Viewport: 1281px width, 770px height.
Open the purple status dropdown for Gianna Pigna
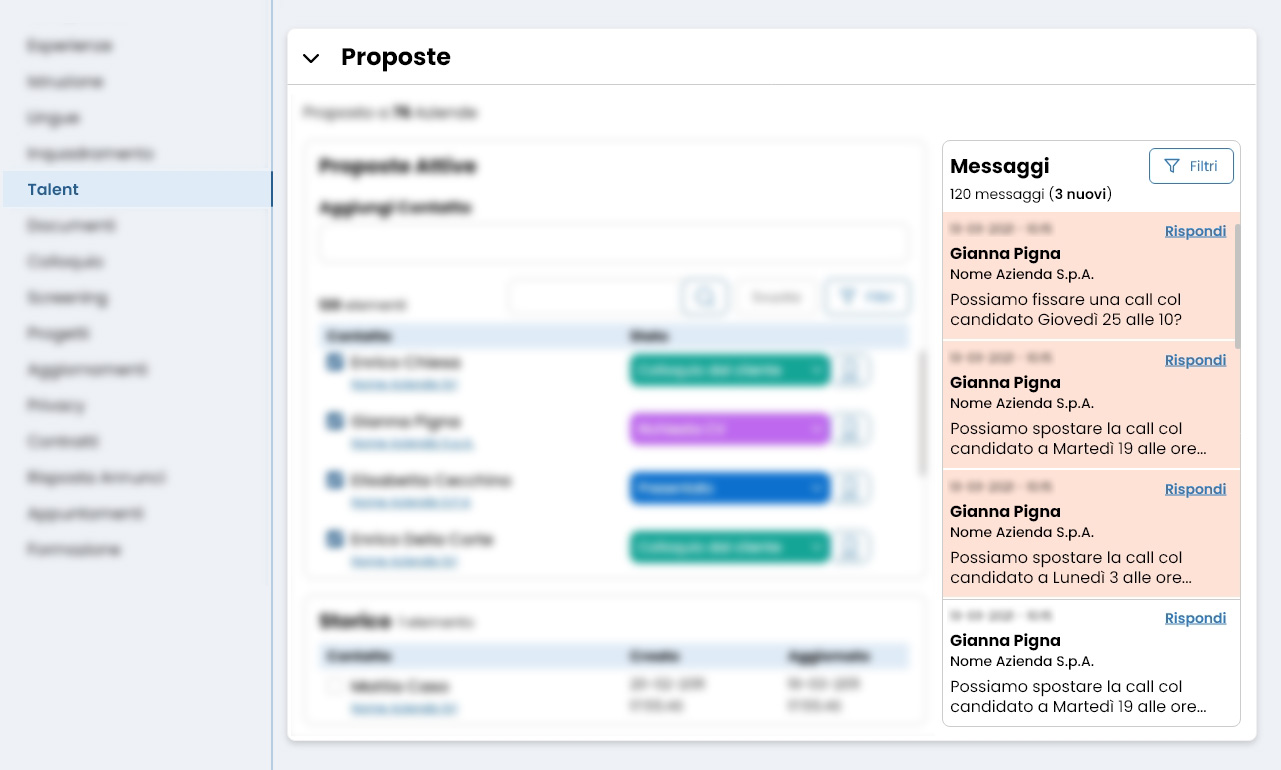pos(729,429)
